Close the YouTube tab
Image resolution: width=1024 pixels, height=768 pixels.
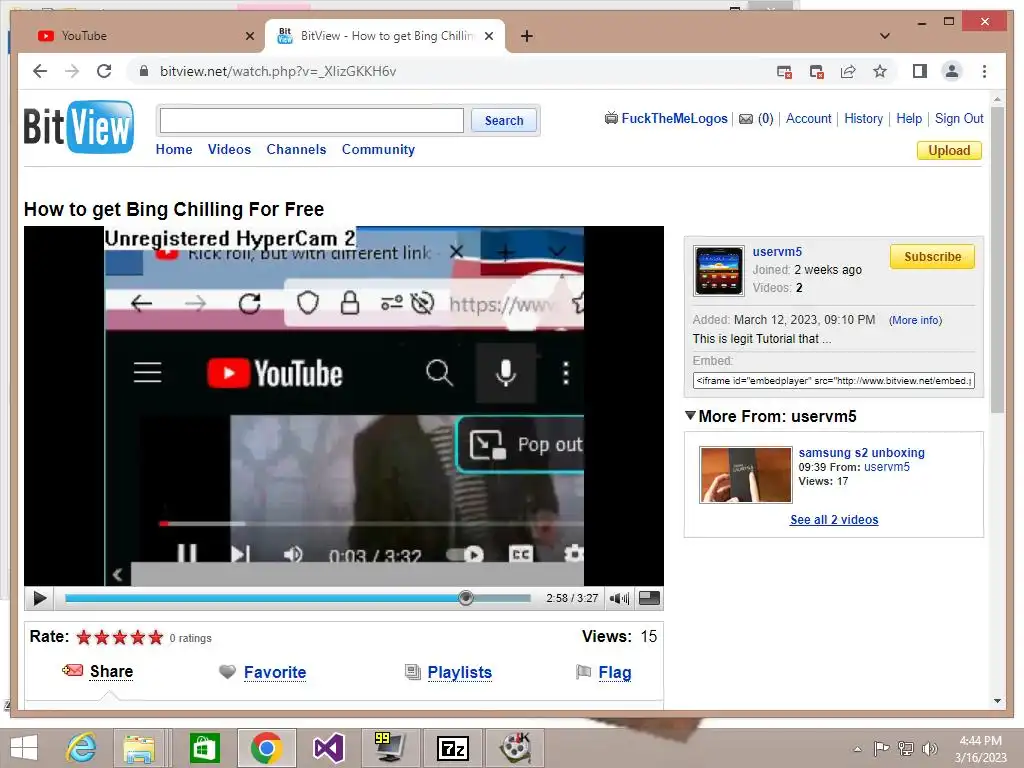pos(249,36)
